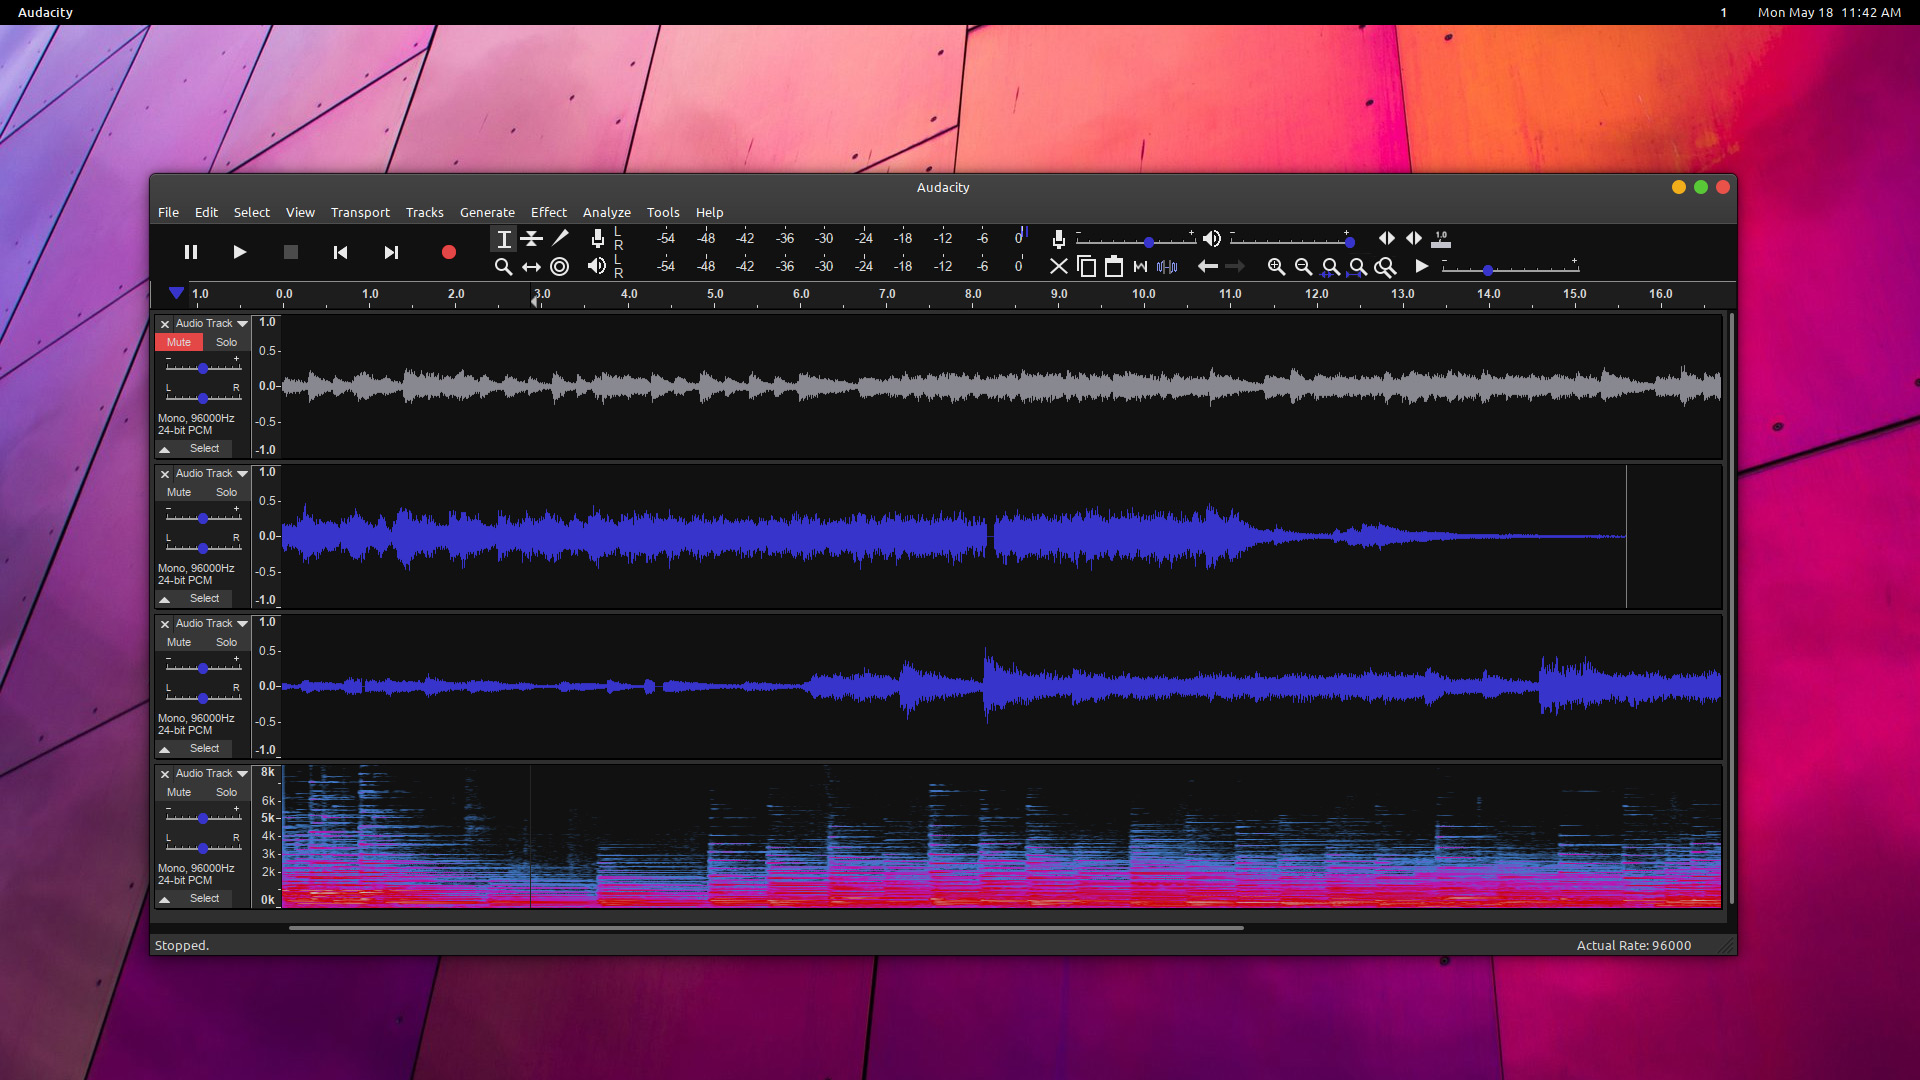The image size is (1920, 1080).
Task: Mute the third Audio Track
Action: tap(178, 642)
